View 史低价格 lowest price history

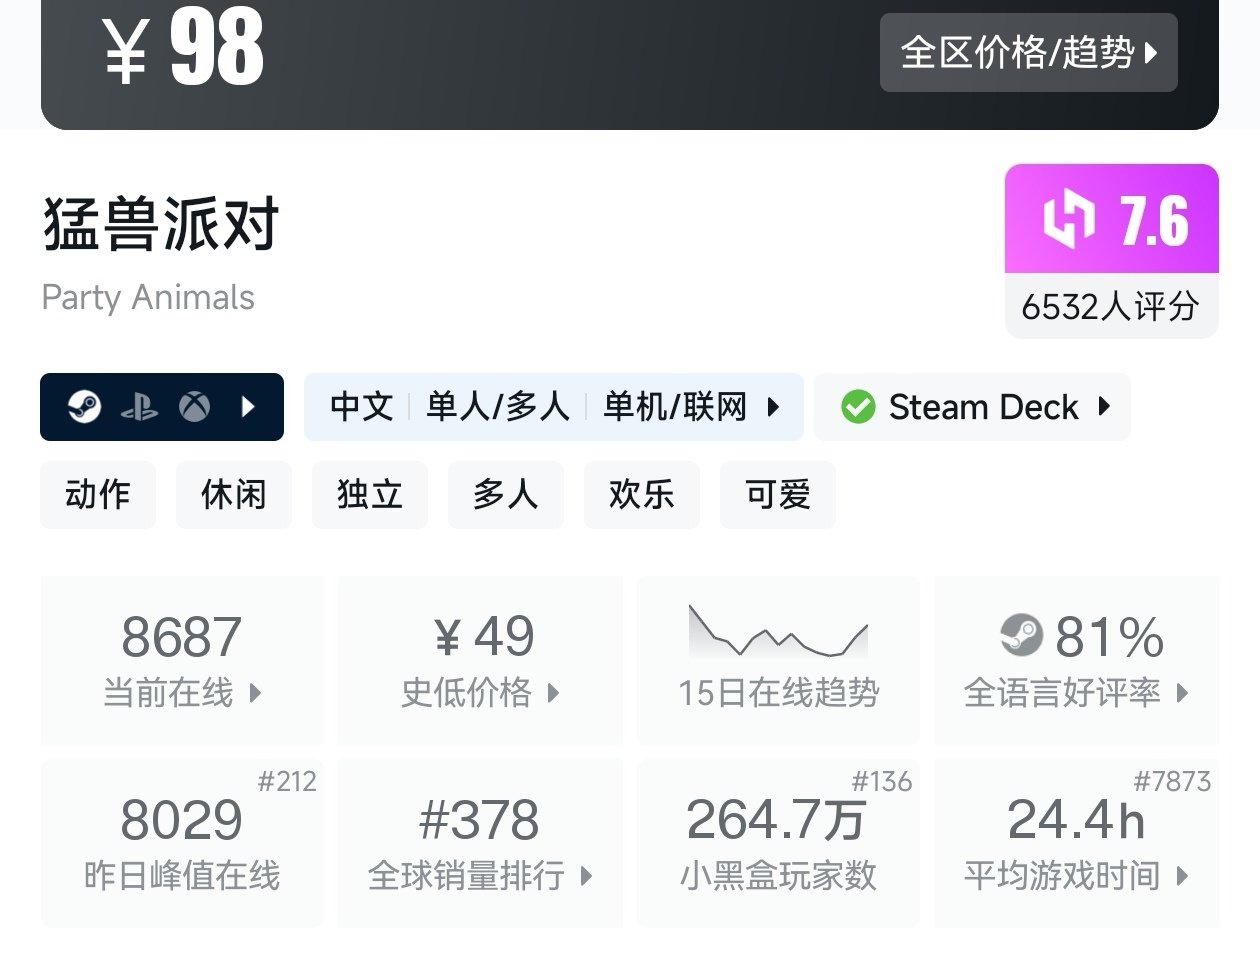point(480,660)
